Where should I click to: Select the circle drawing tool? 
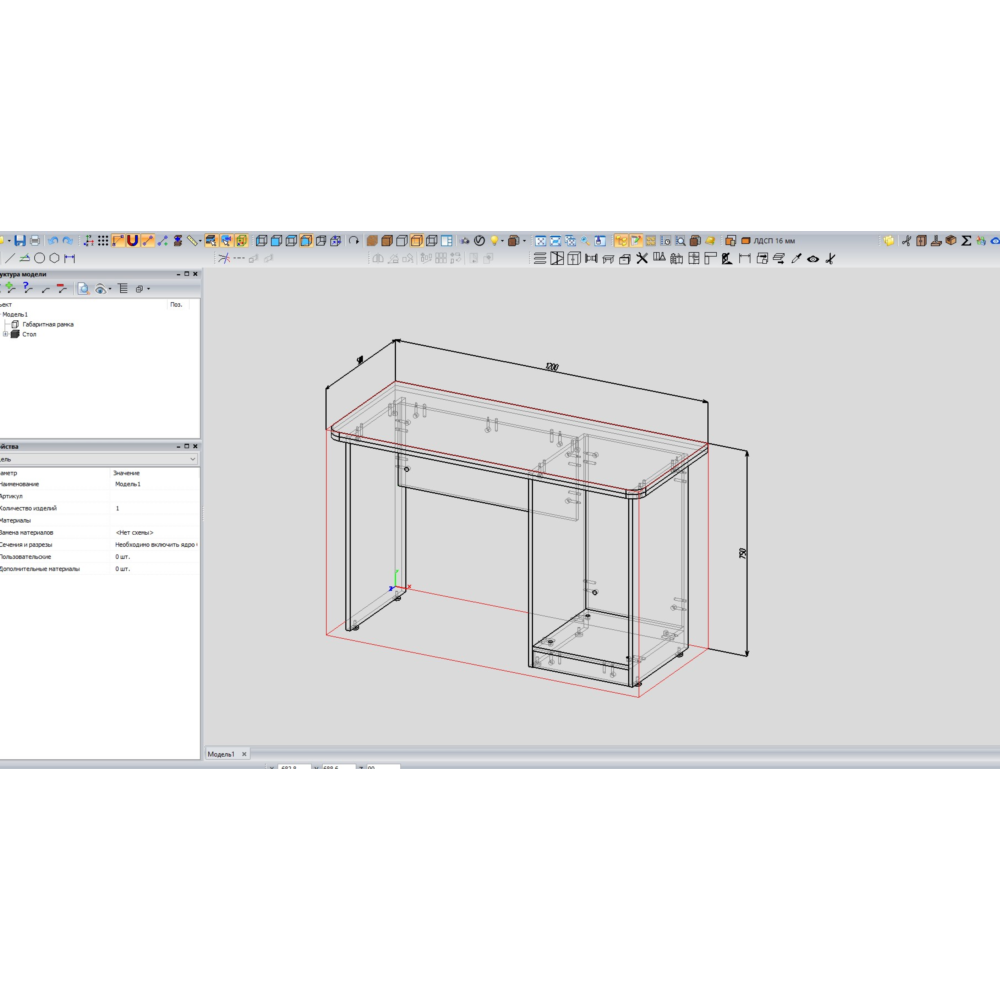(x=40, y=258)
